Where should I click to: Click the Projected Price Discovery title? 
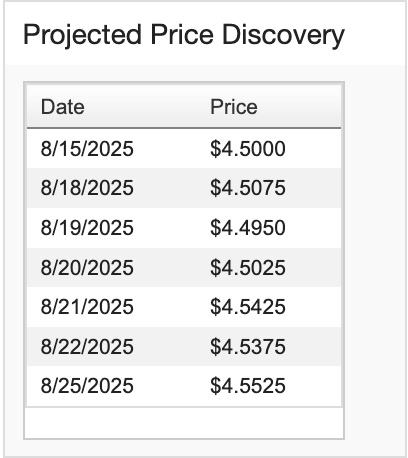[184, 36]
